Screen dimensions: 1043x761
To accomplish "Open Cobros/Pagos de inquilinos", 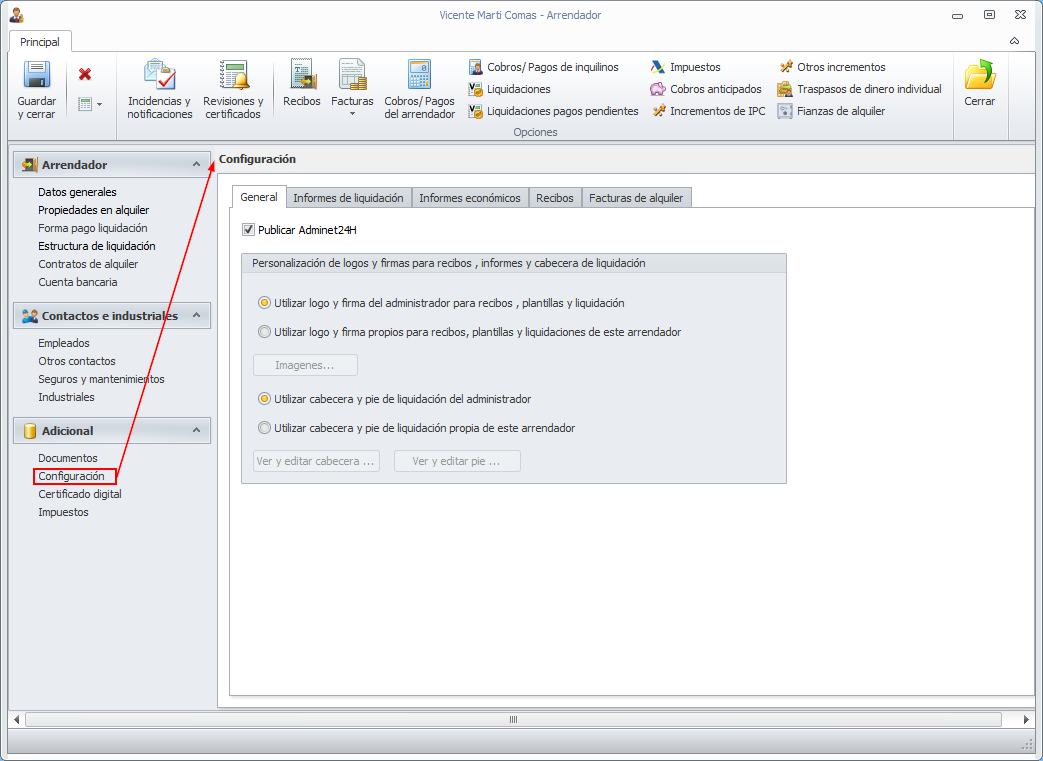I will [x=543, y=67].
